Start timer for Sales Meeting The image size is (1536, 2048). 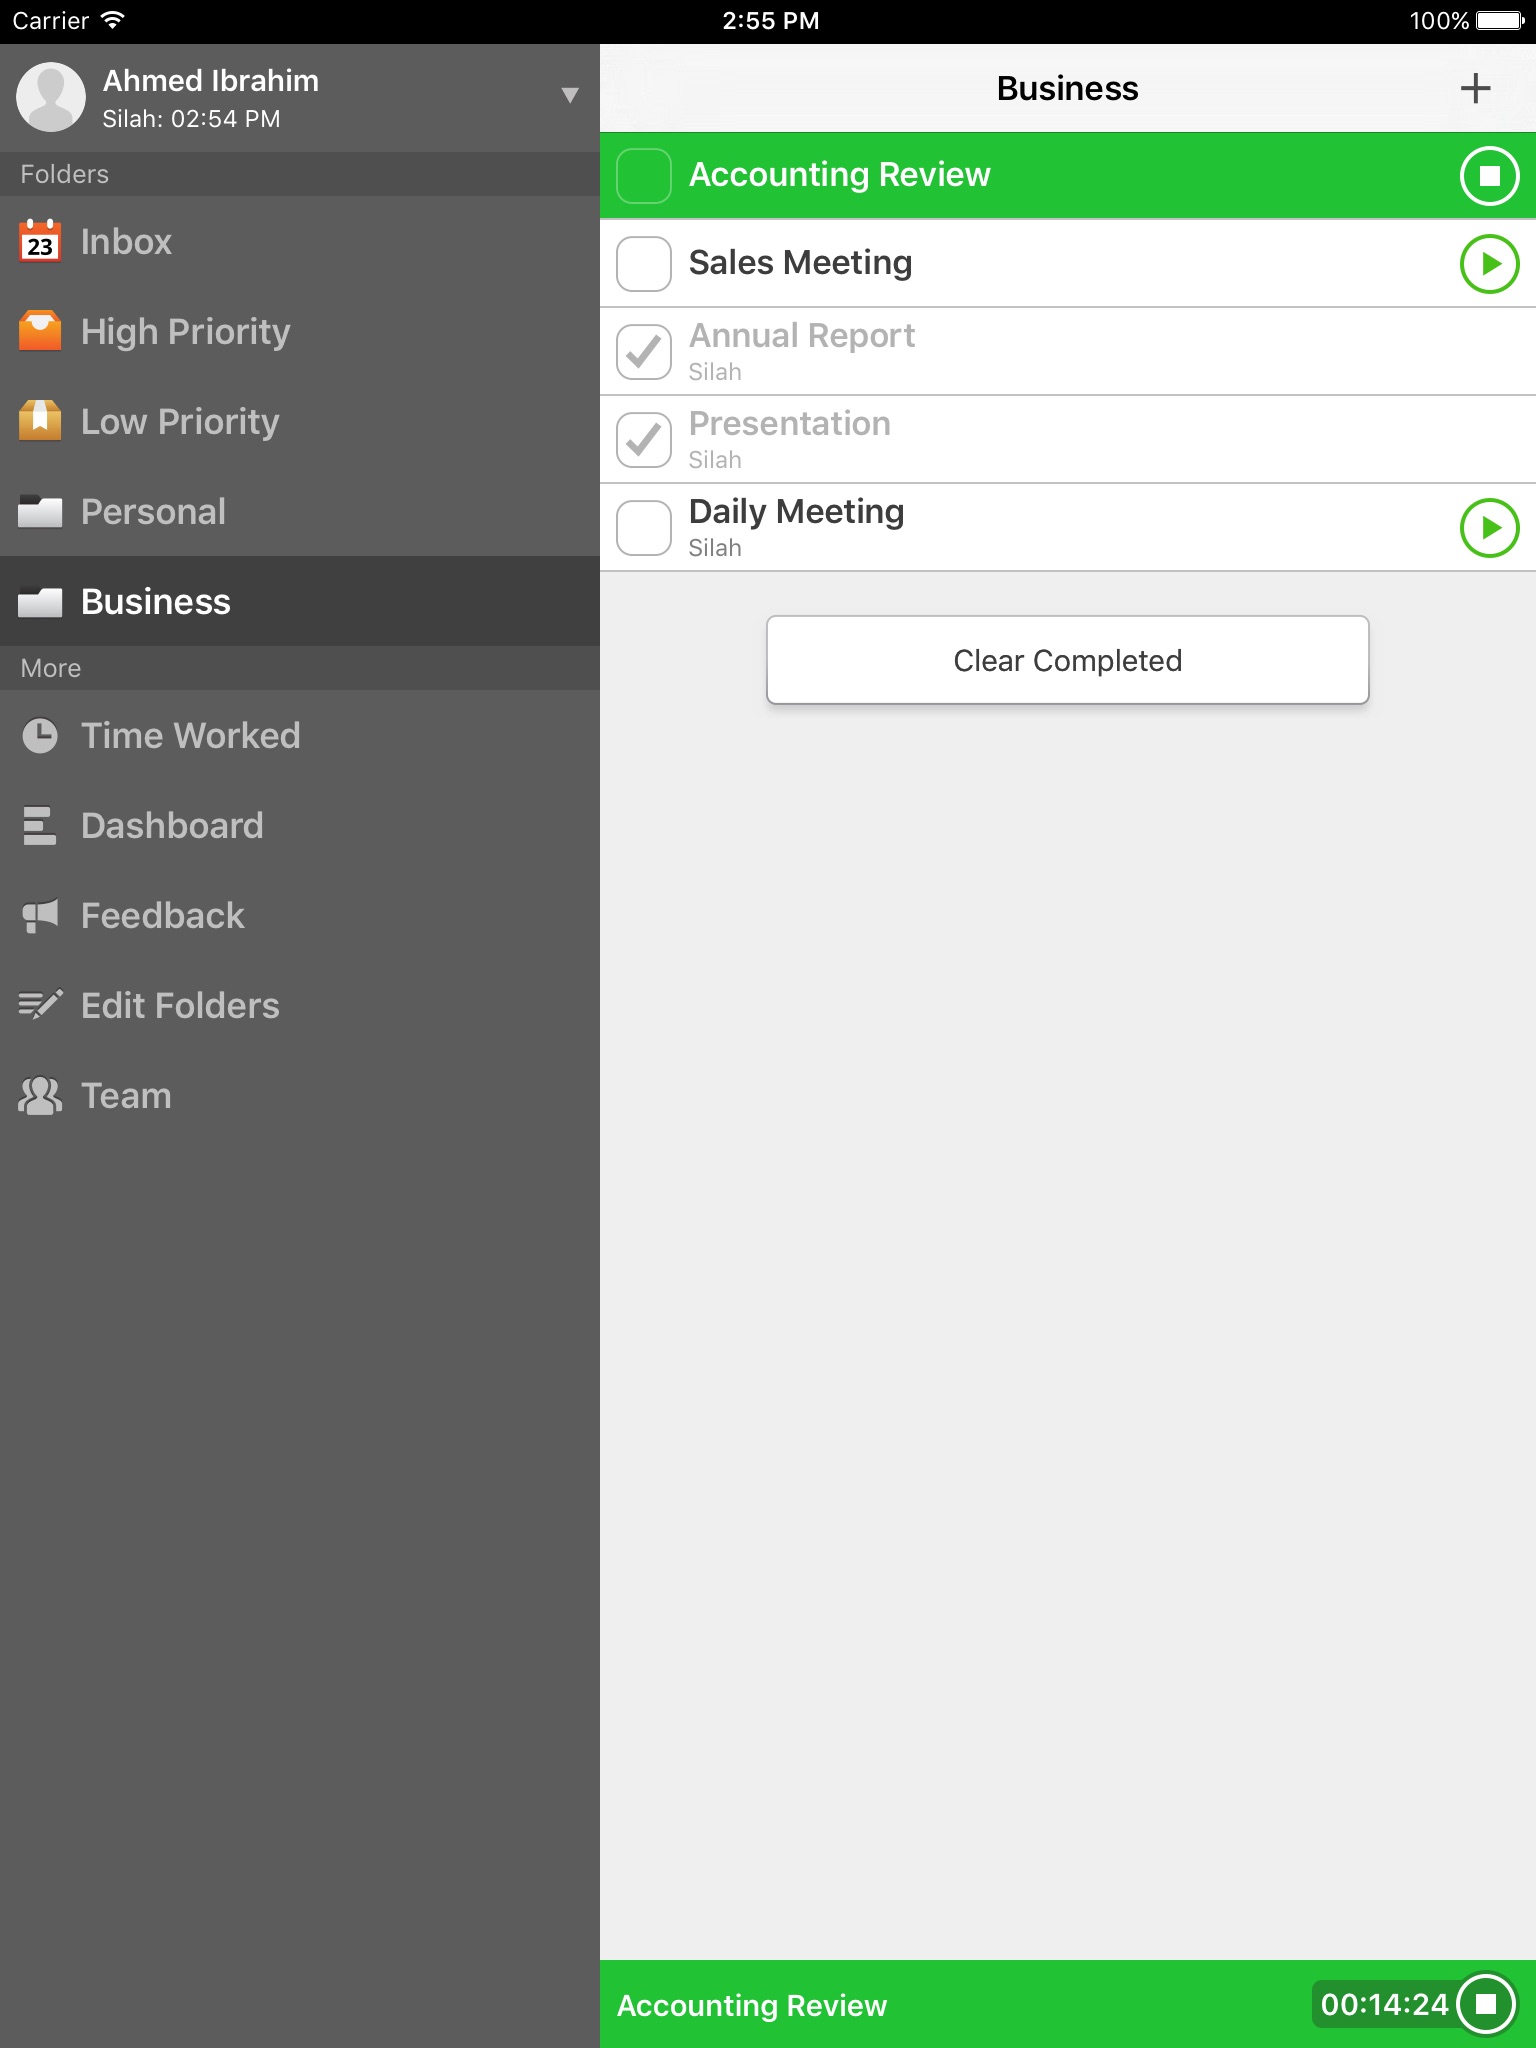(x=1489, y=264)
